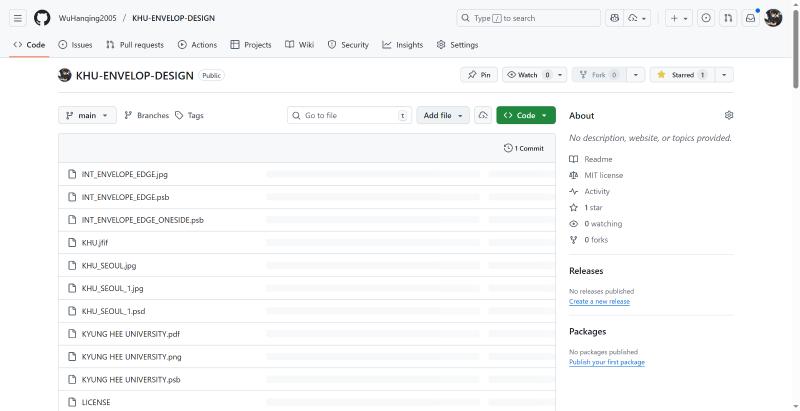Open the 1 Commit history link
800x411 pixels.
click(524, 148)
